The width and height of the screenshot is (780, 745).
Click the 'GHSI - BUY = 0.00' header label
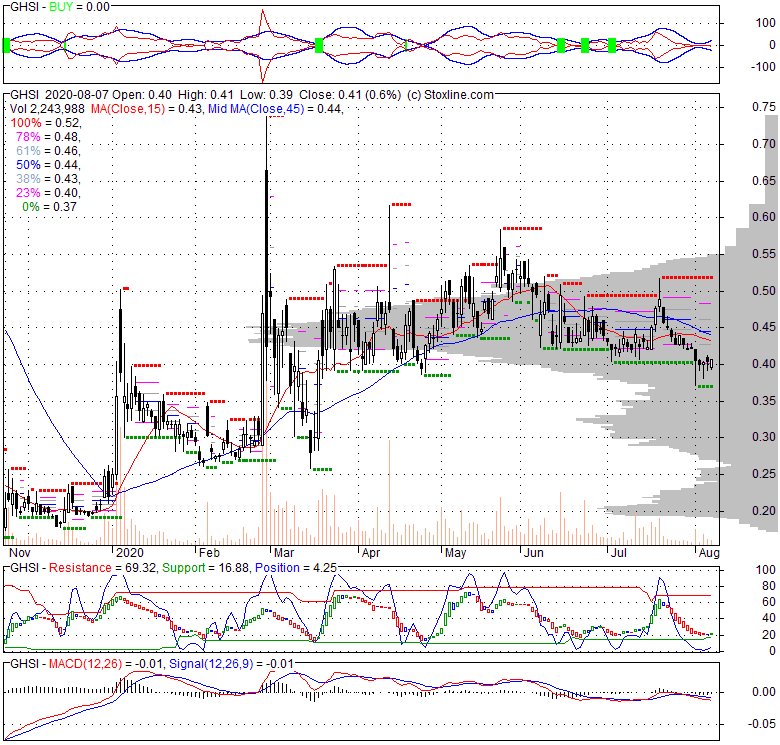60,6
